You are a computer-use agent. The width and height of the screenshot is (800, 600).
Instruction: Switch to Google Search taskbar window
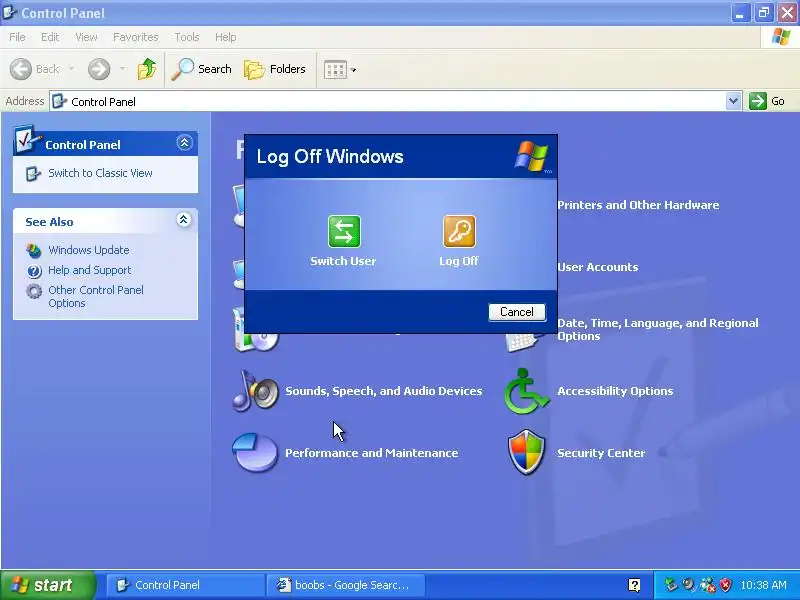(x=345, y=585)
